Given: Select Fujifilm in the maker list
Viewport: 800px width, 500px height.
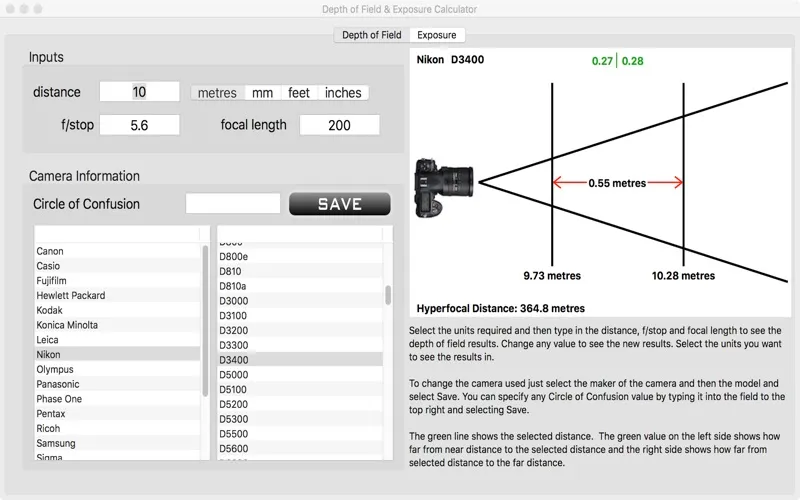Looking at the screenshot, I should (117, 281).
